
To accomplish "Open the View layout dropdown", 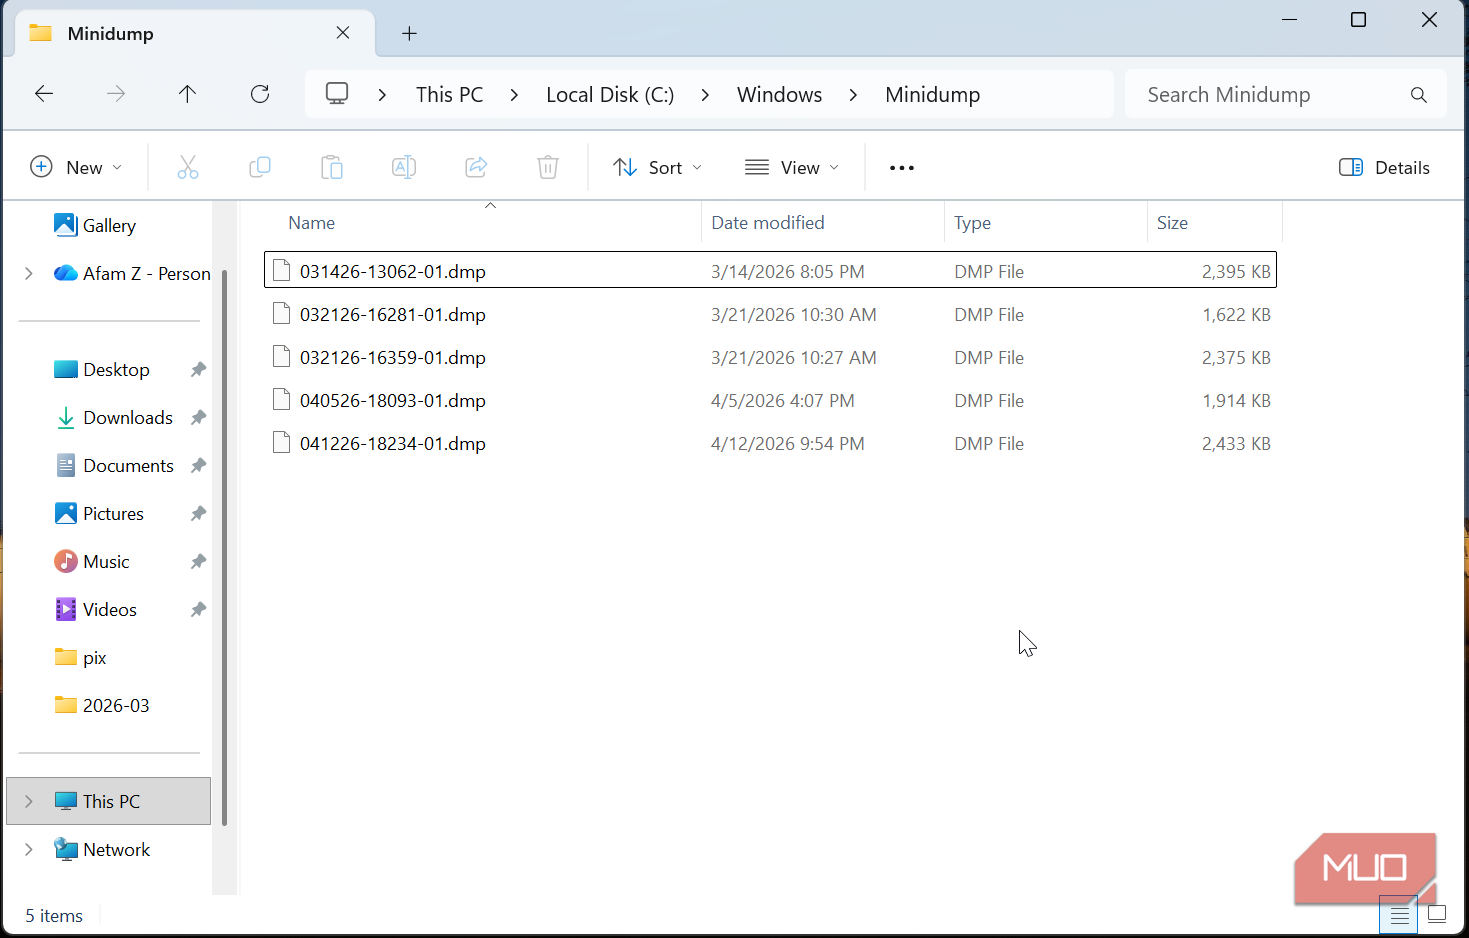I will (x=792, y=167).
